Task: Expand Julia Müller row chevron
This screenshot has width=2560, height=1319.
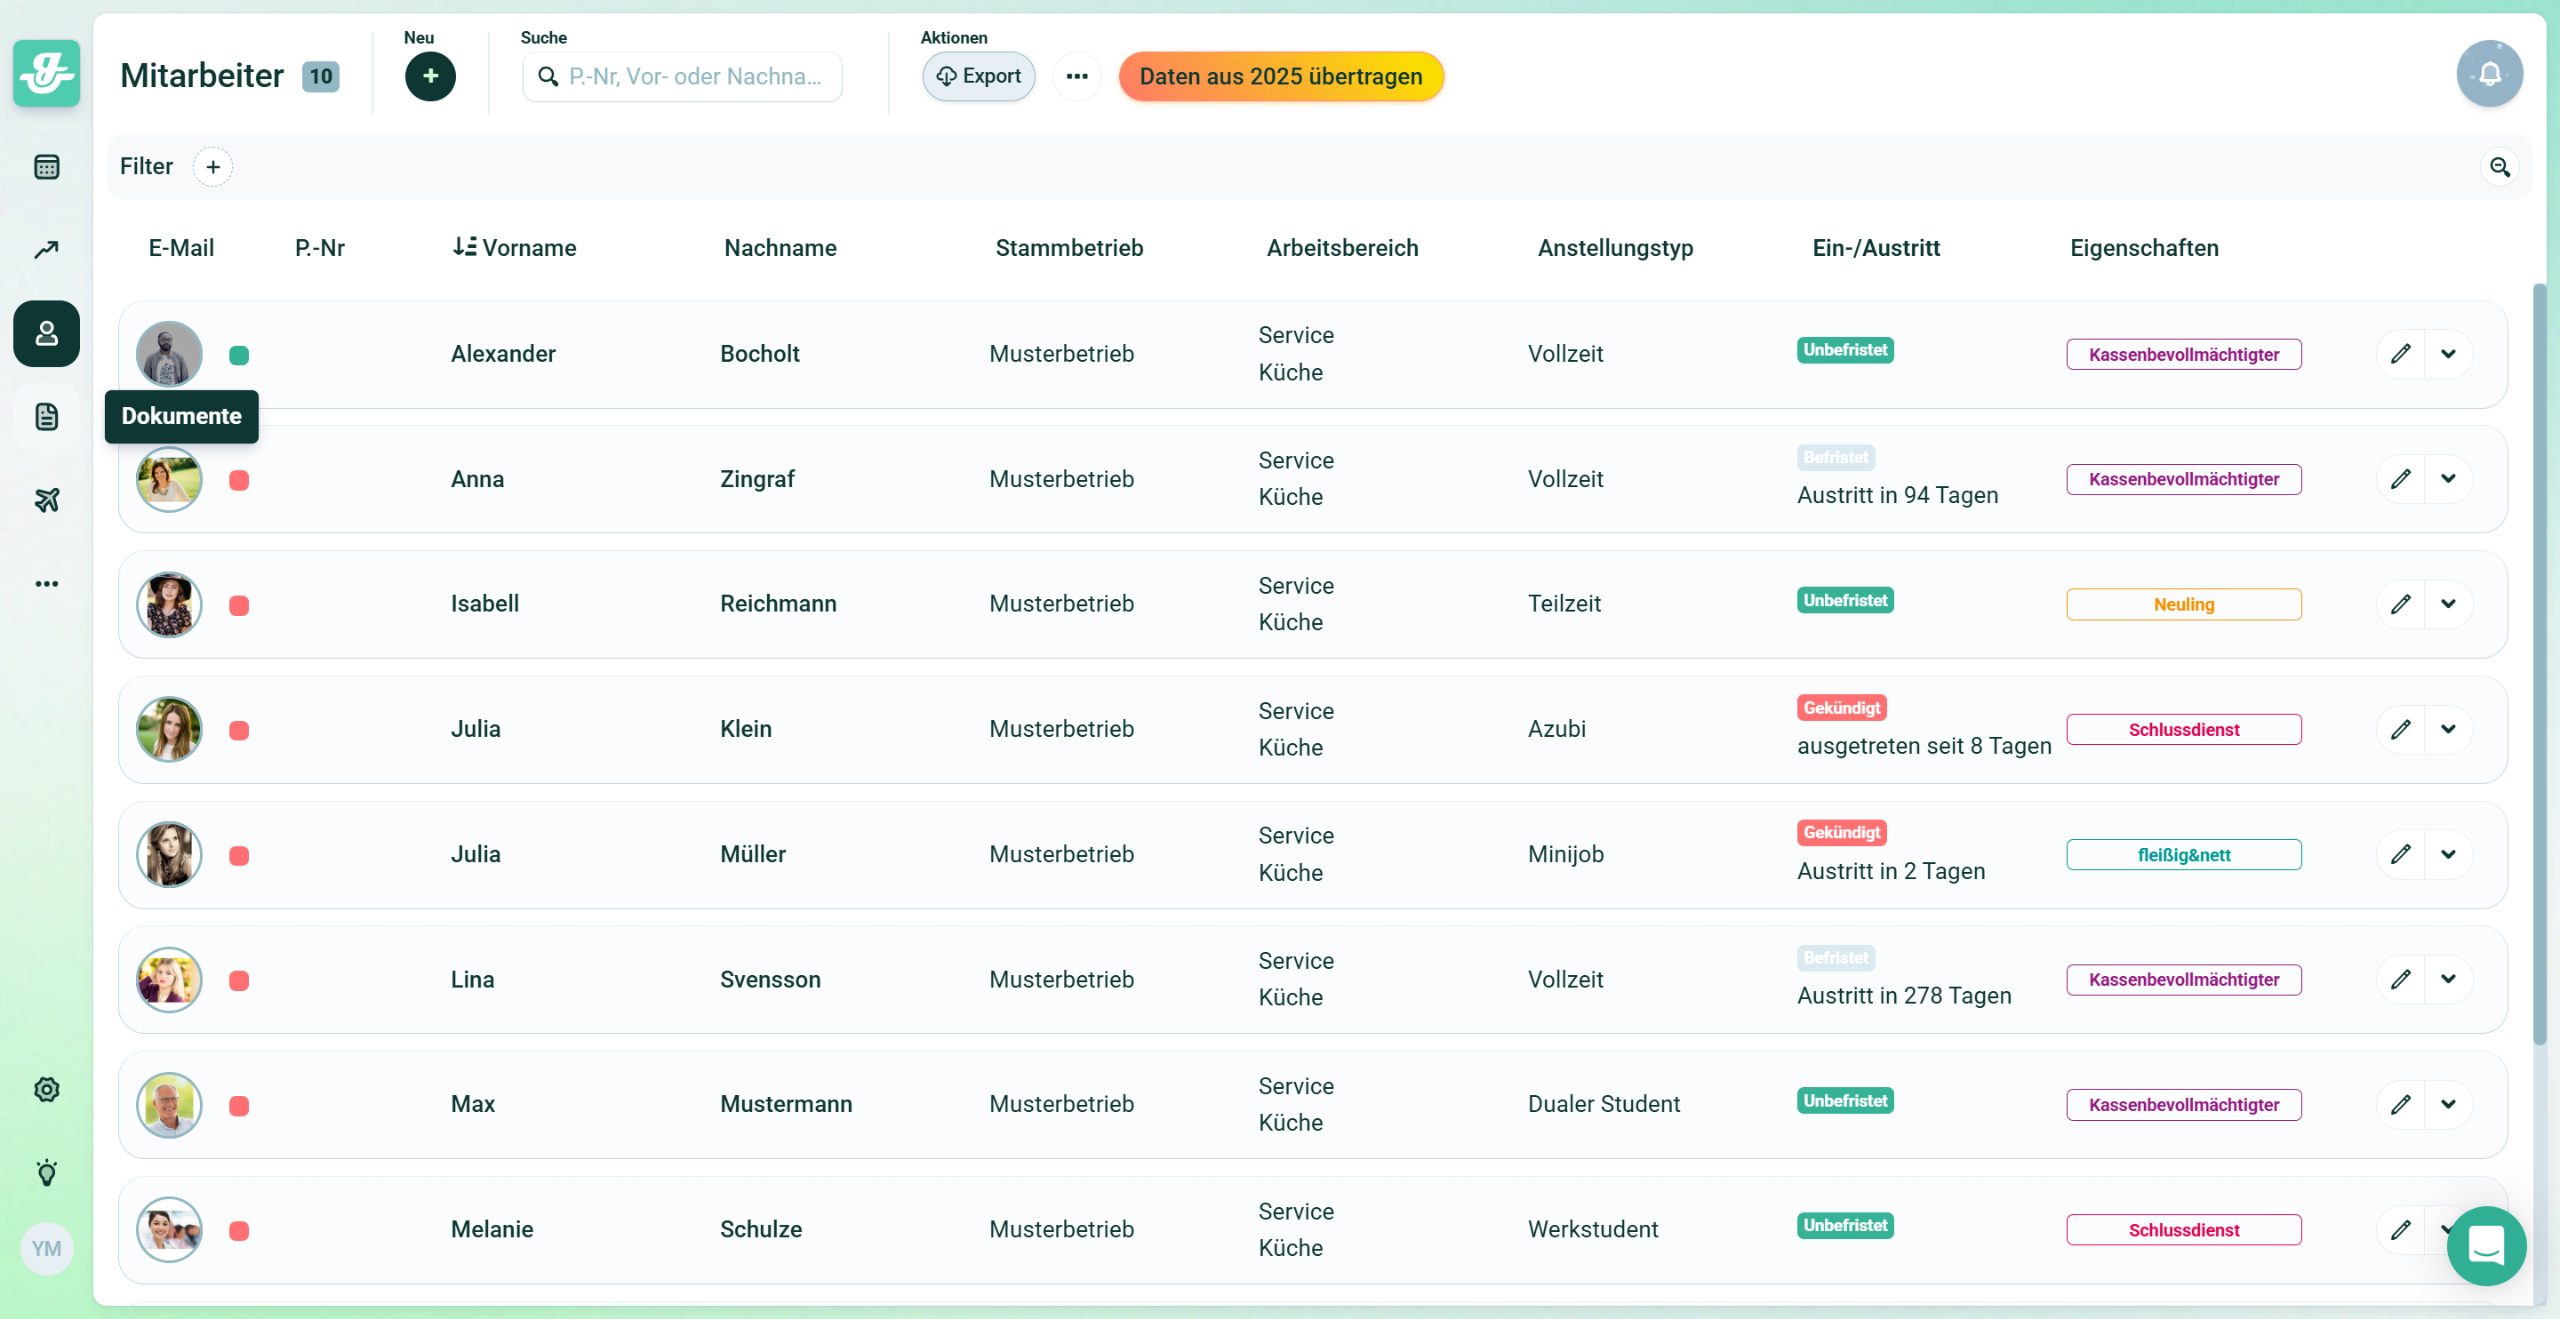Action: point(2448,854)
